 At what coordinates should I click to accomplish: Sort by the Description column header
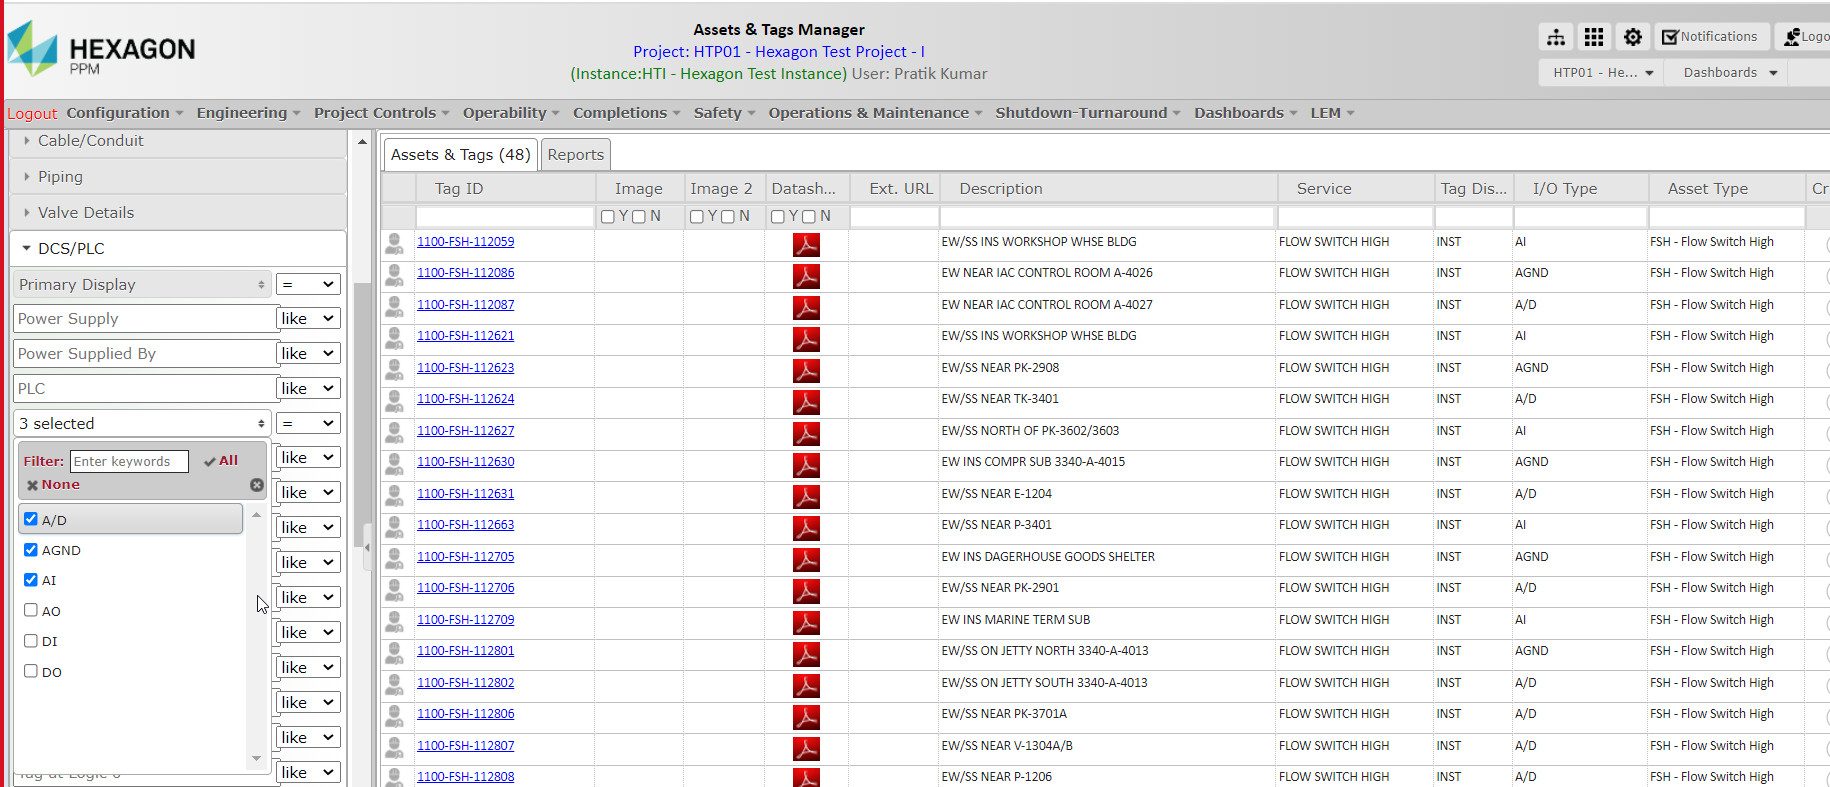pyautogui.click(x=1001, y=188)
